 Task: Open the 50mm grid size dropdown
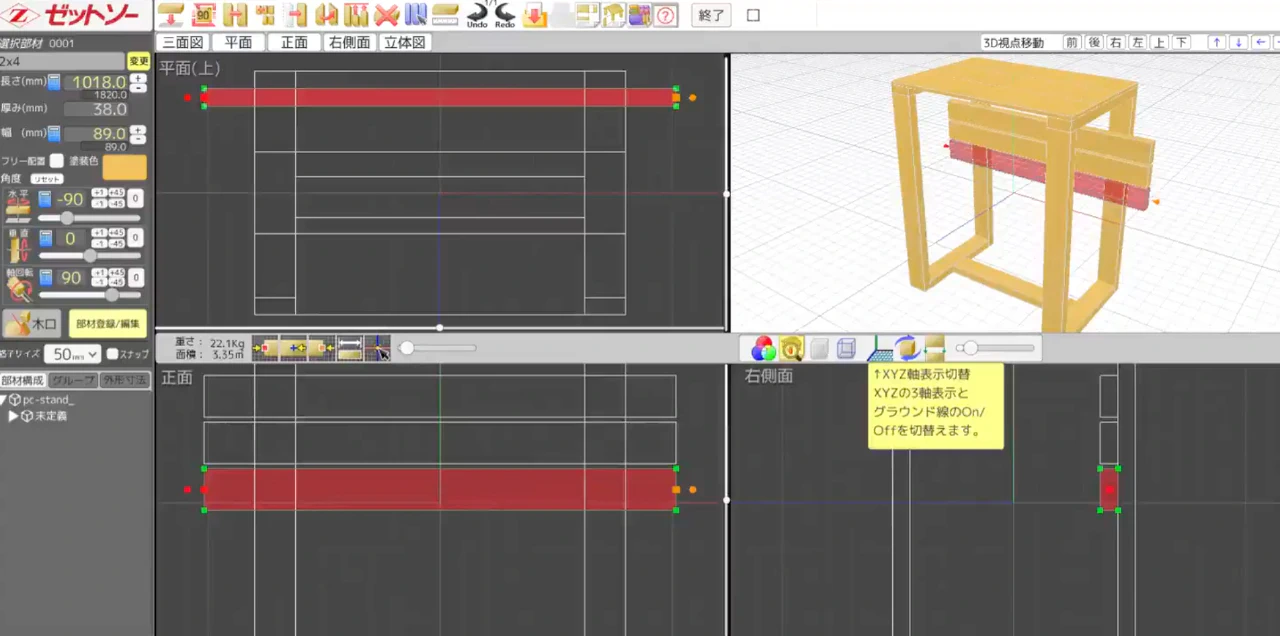73,354
